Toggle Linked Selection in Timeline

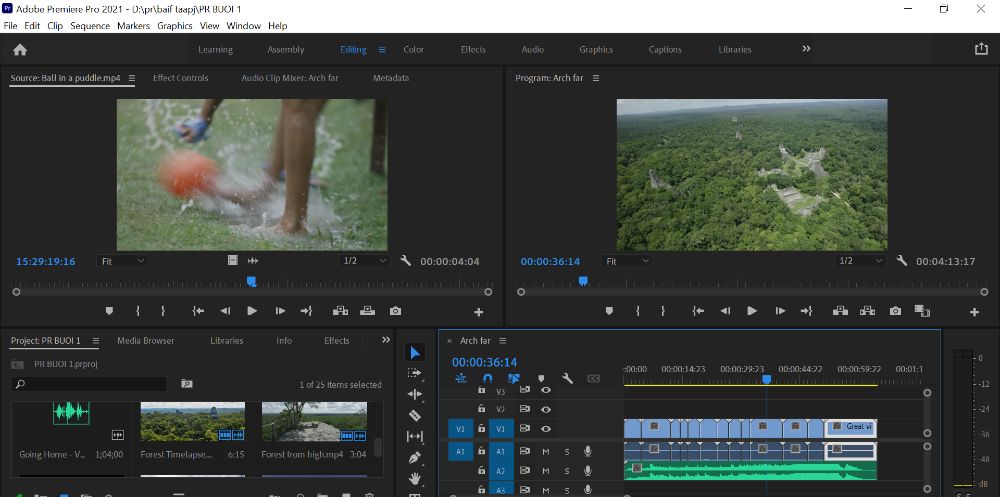pyautogui.click(x=513, y=378)
